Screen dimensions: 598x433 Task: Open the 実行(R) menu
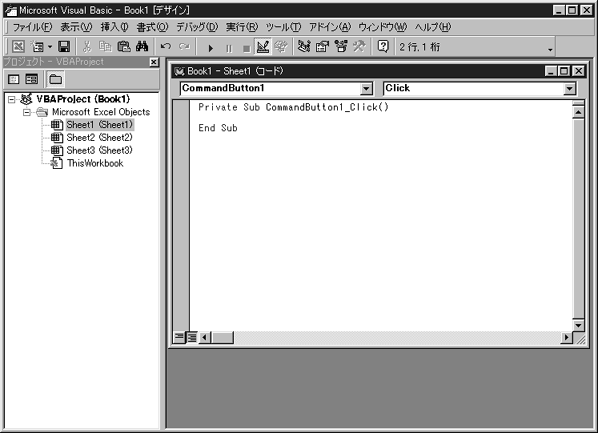241,27
